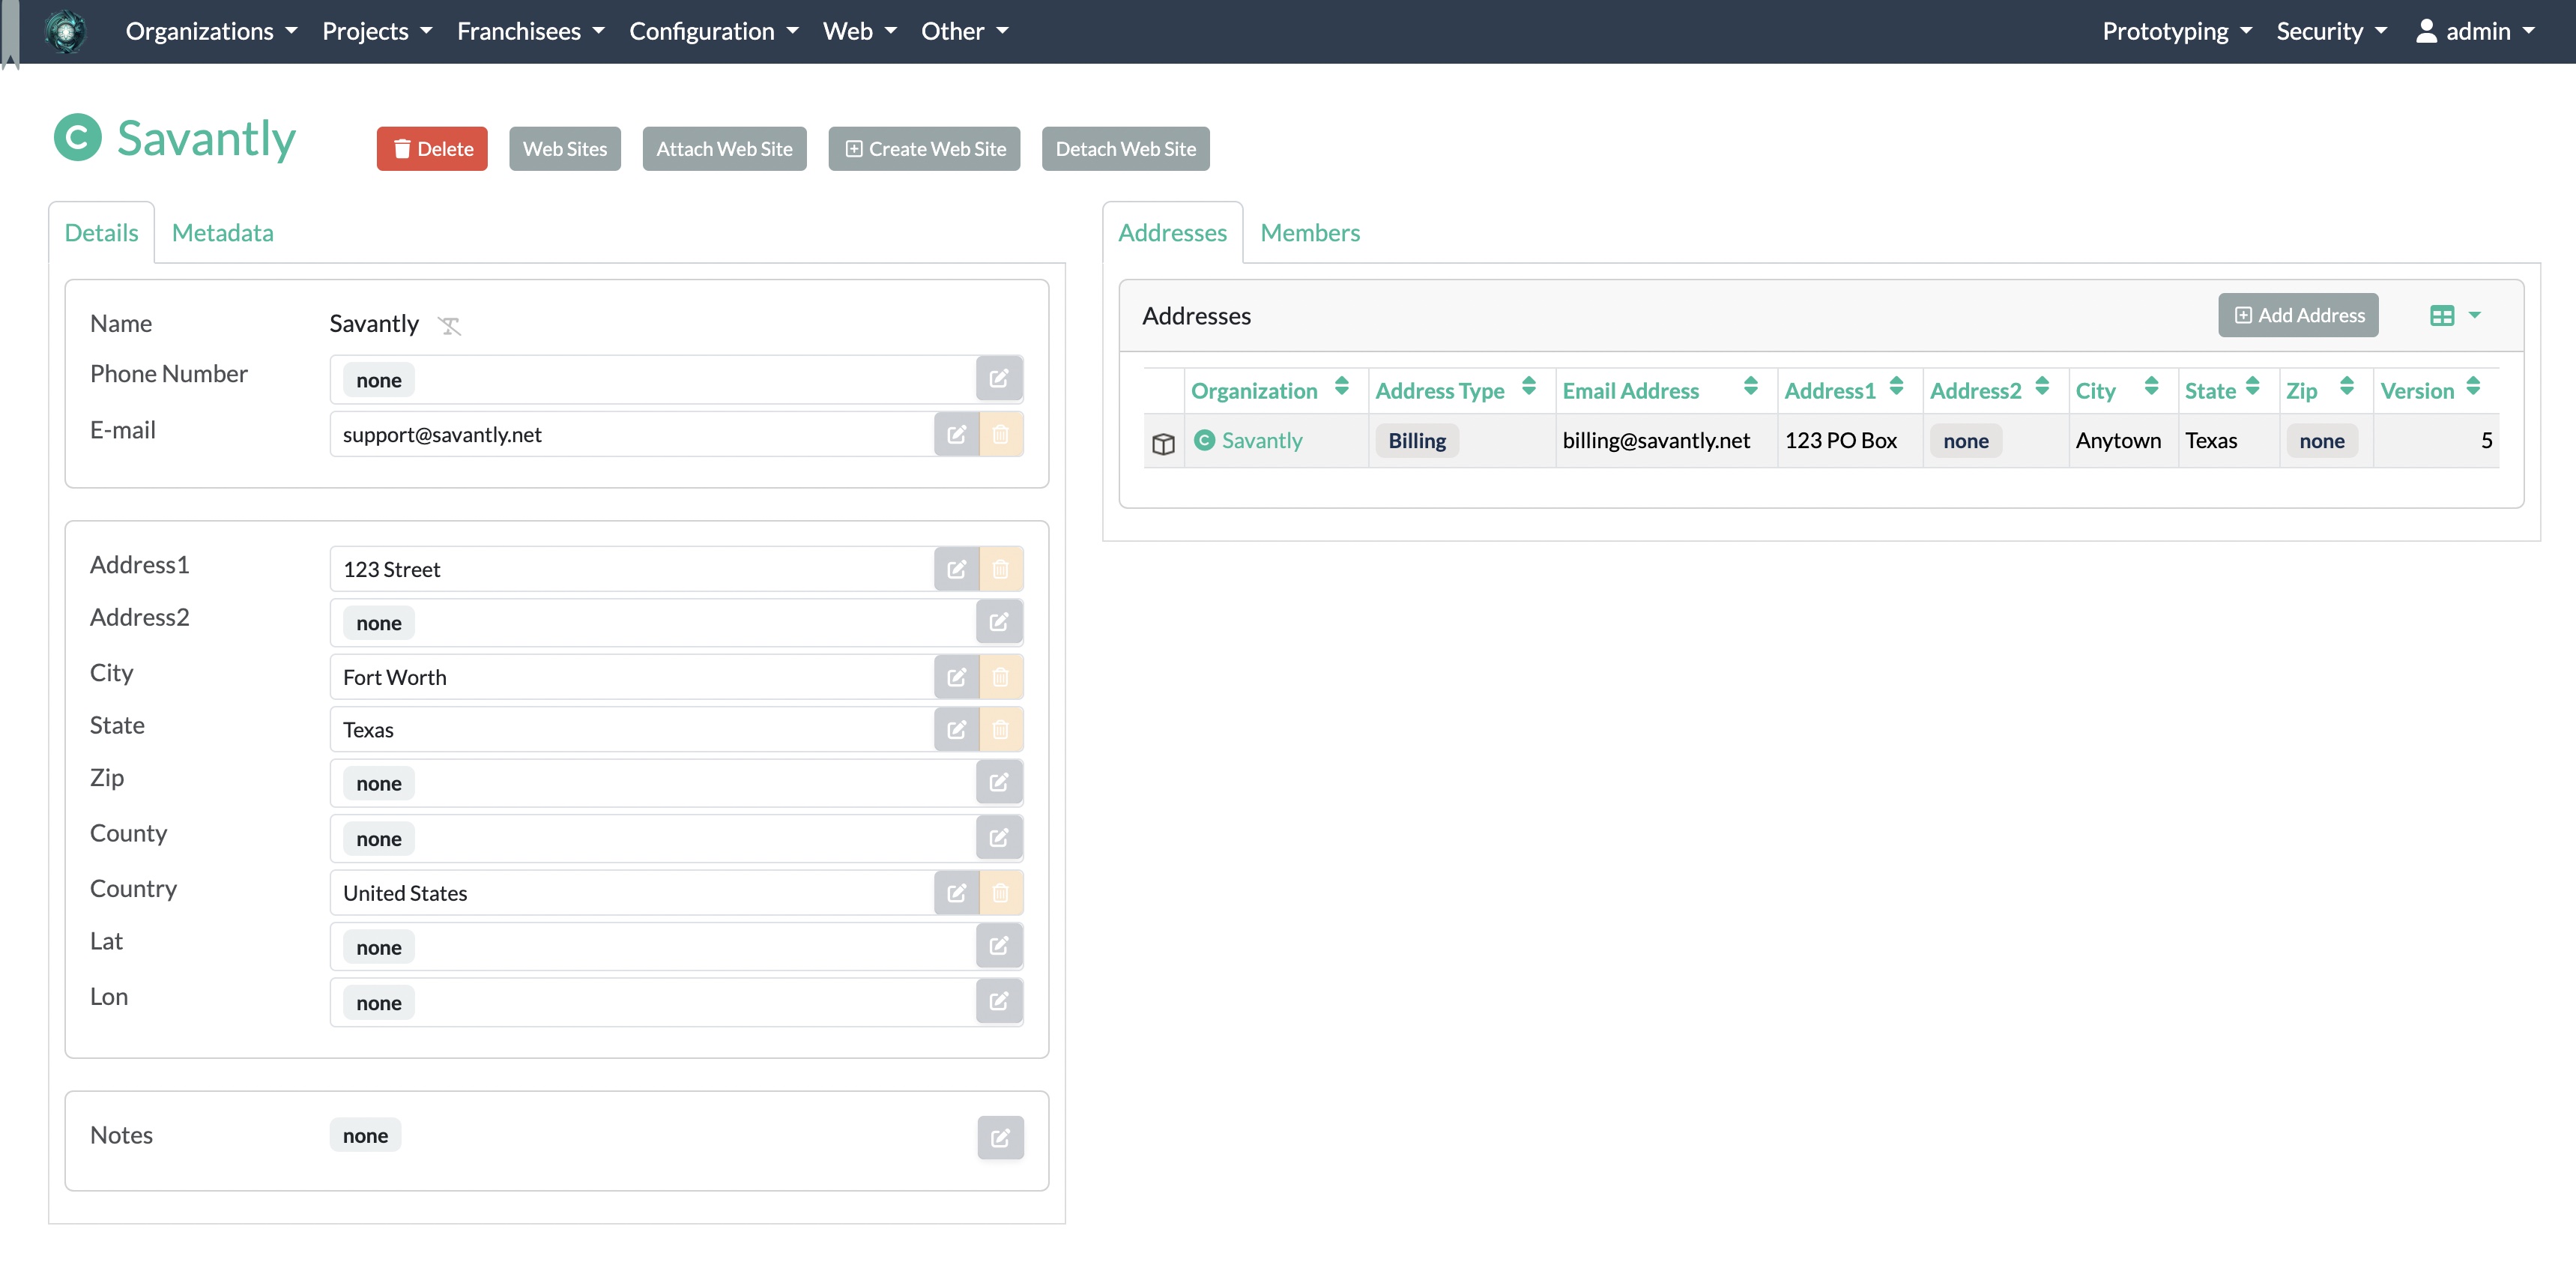Edit the Country field

tap(956, 893)
